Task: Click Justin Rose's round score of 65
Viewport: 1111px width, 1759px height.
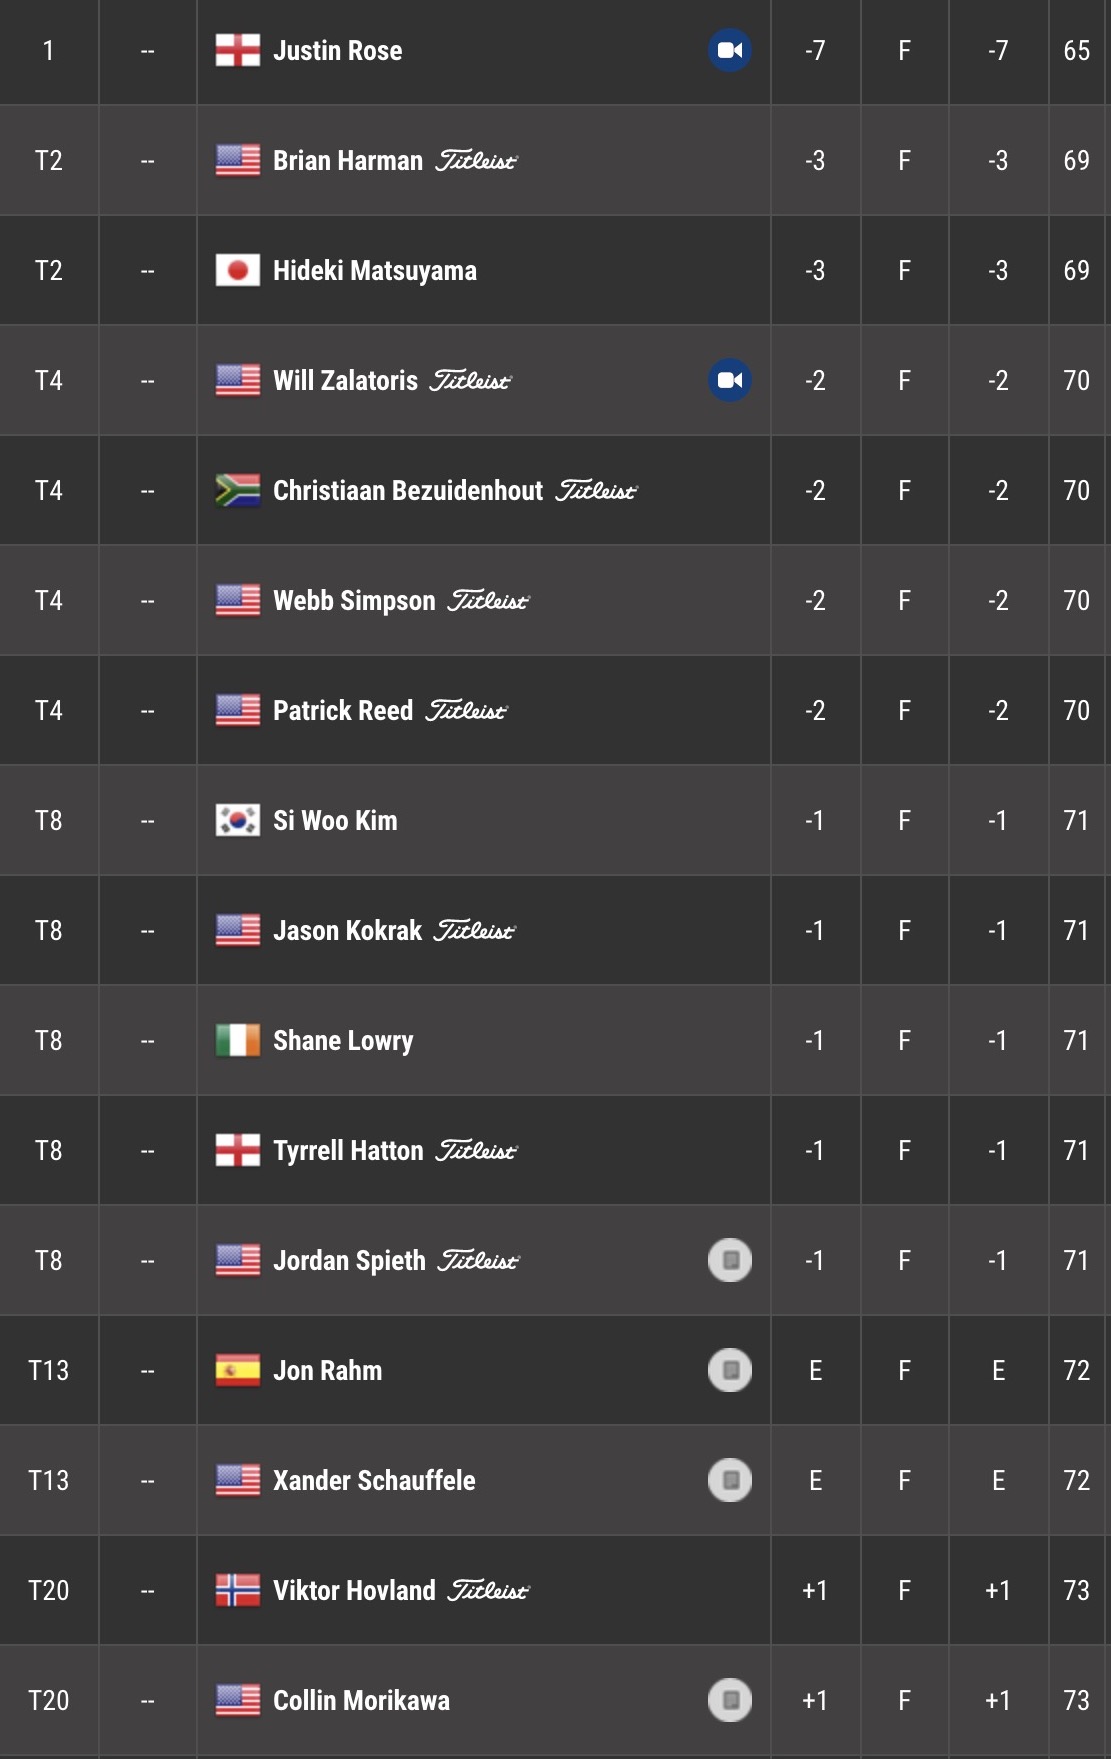Action: (x=1077, y=51)
